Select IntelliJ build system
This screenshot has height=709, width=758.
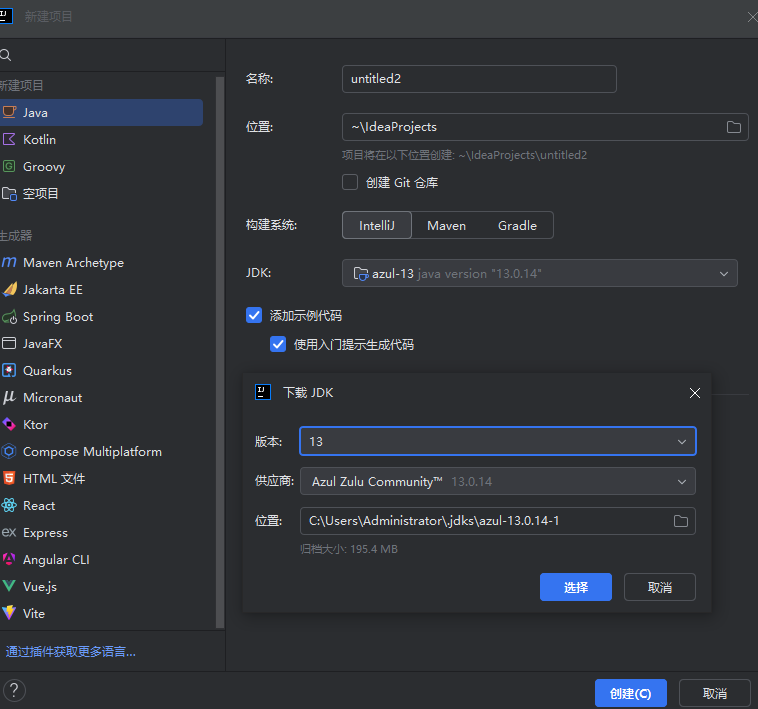click(x=377, y=225)
